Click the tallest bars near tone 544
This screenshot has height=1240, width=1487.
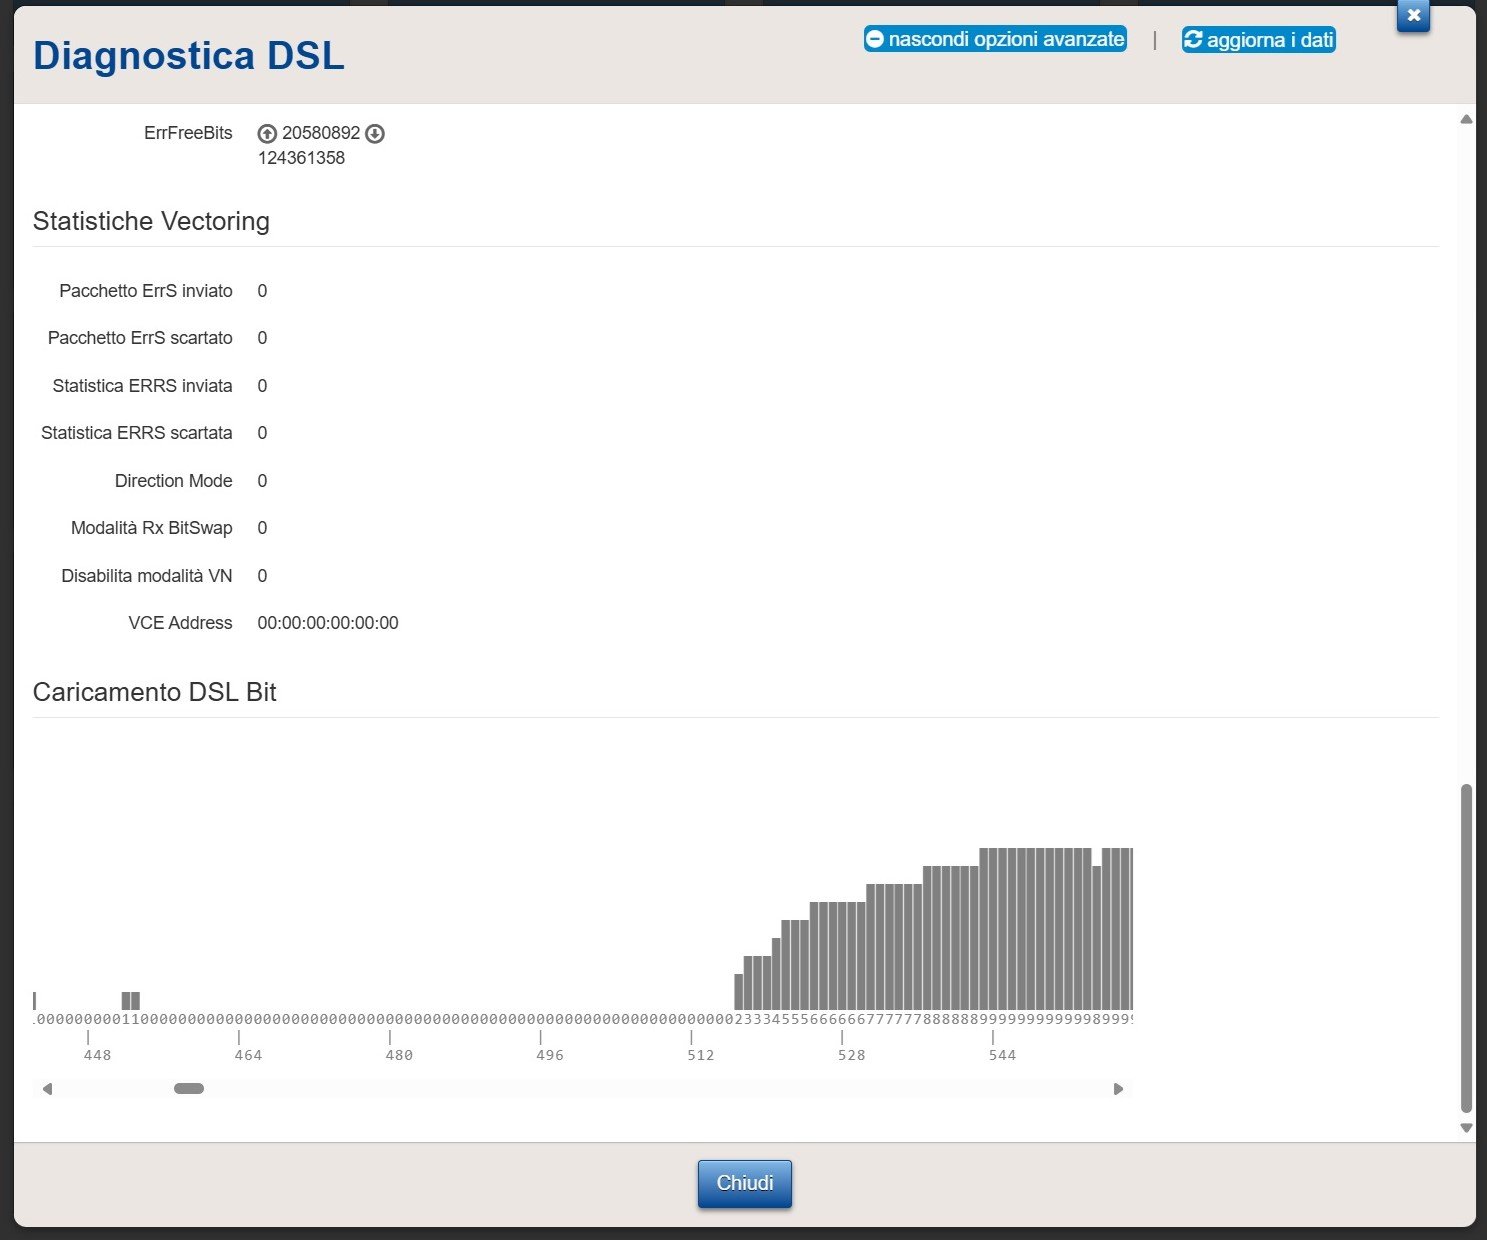(1035, 928)
